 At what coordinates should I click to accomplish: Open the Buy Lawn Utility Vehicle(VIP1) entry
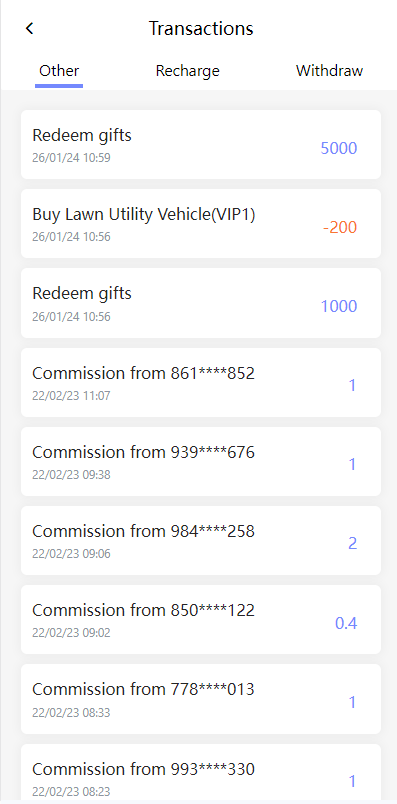201,224
